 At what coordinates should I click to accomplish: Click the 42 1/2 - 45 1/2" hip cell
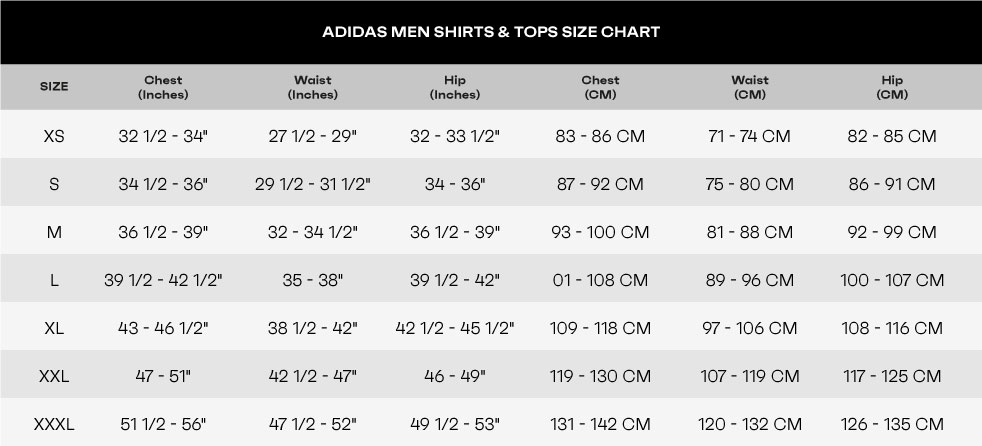tap(455, 328)
